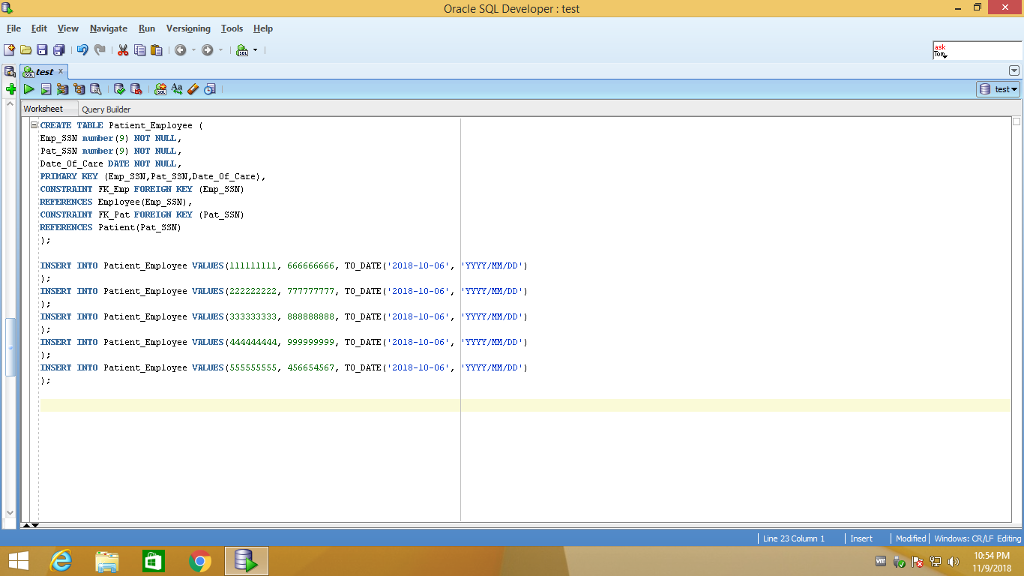The height and width of the screenshot is (576, 1024).
Task: Click the SQL Tuning Advisor icon
Action: [x=96, y=89]
